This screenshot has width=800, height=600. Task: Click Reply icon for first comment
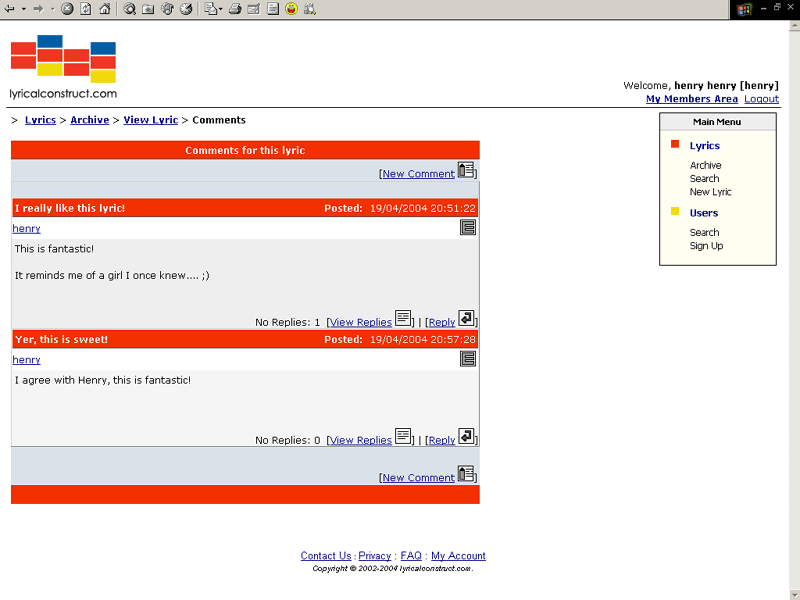click(x=466, y=318)
